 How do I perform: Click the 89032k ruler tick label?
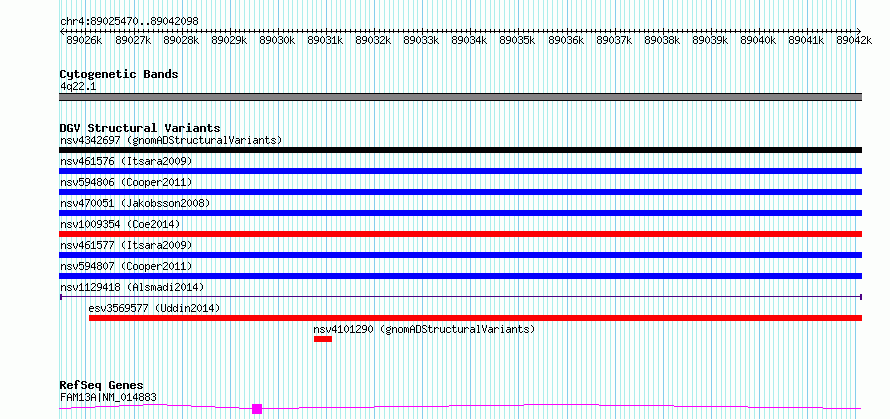pyautogui.click(x=373, y=40)
